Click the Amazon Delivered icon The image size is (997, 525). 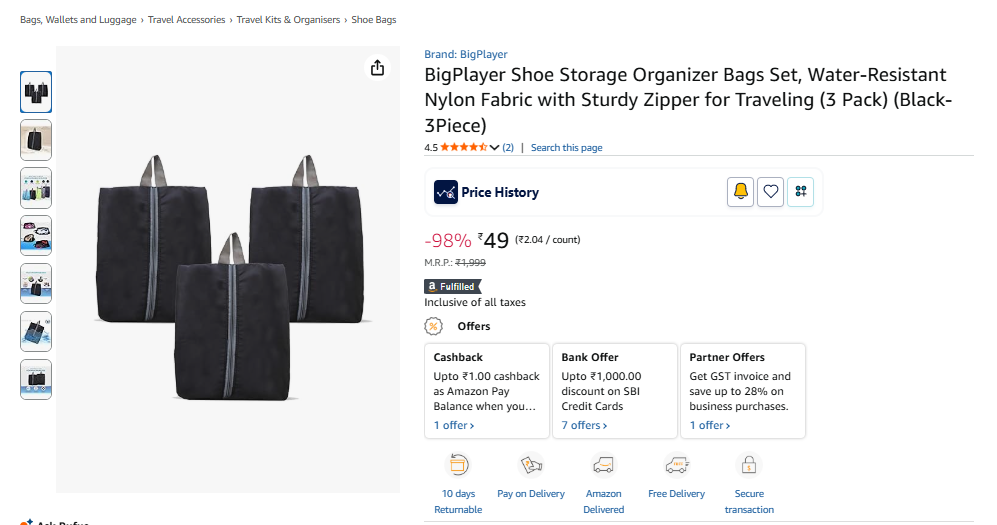point(603,465)
